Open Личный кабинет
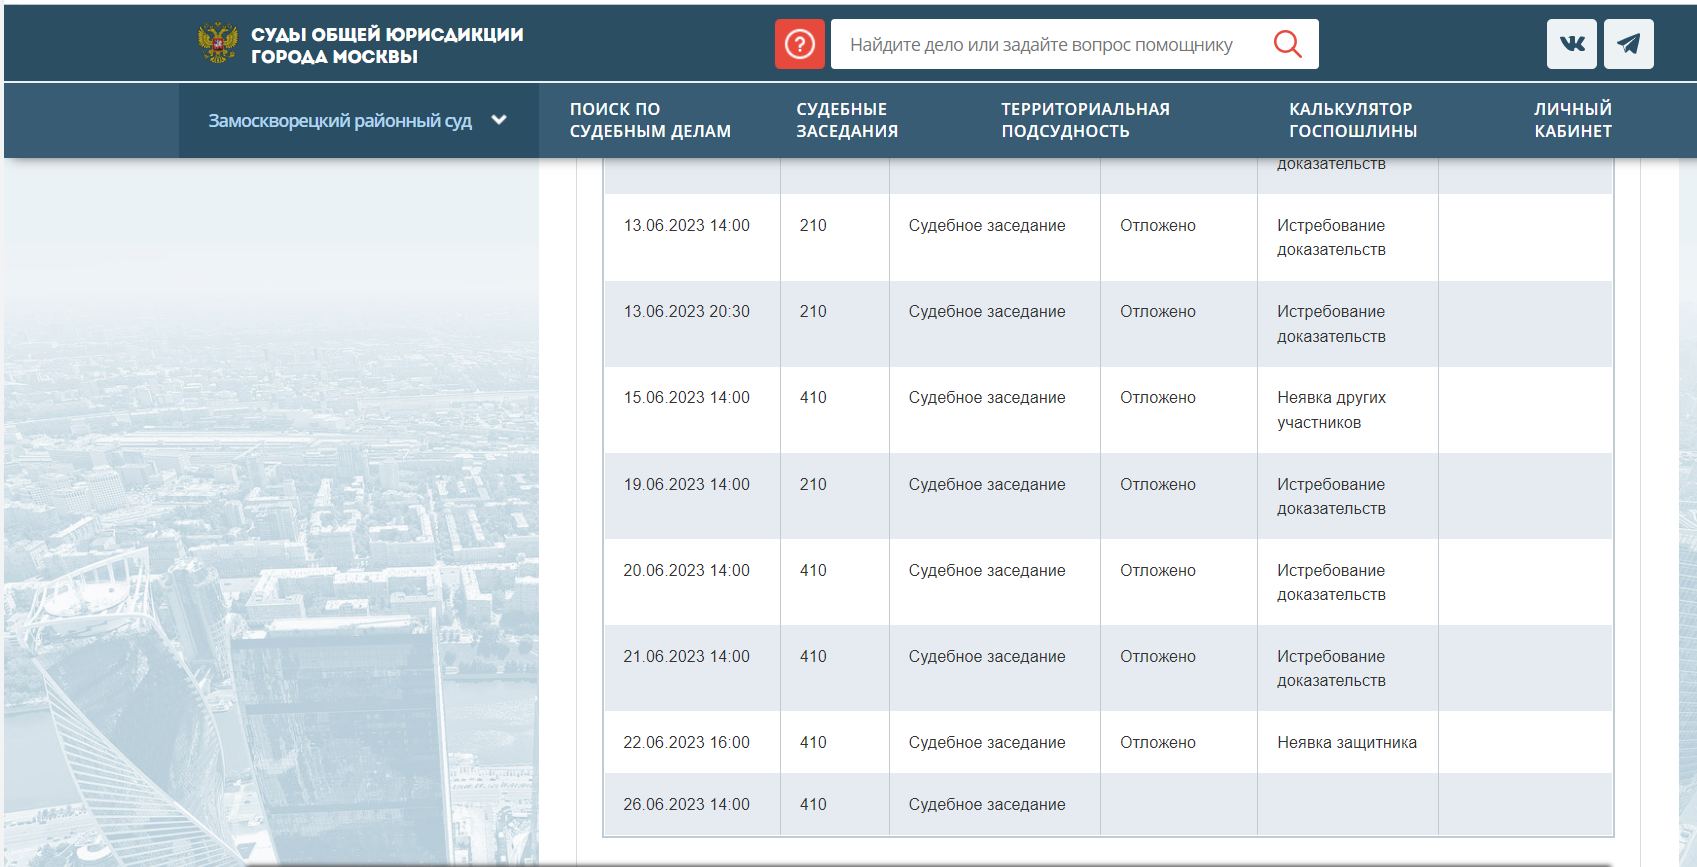This screenshot has width=1697, height=867. 1572,120
